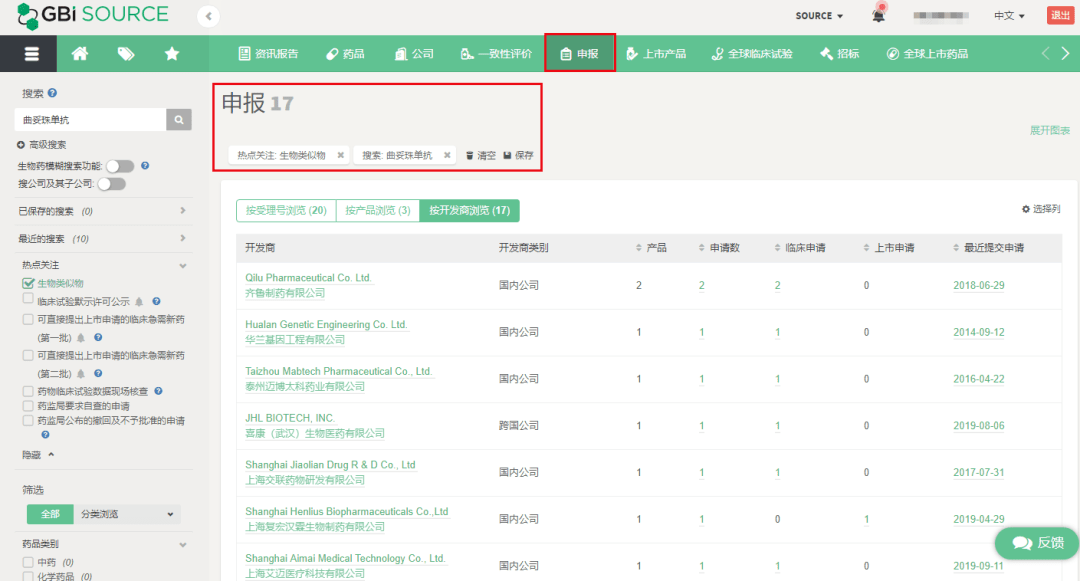
Task: Toggle 生物药模糊搜索功能 switch
Action: click(120, 166)
